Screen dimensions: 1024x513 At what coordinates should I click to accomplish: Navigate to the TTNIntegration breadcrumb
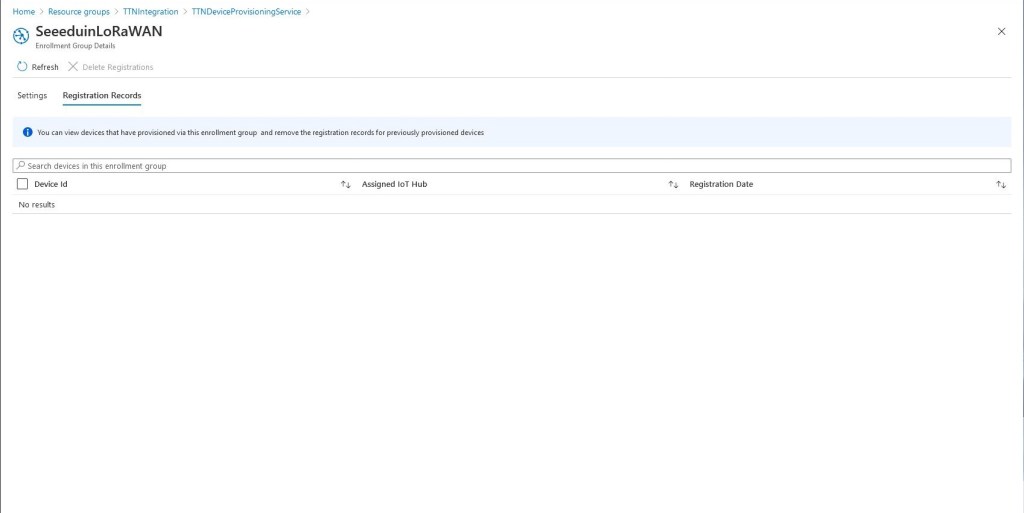click(x=151, y=12)
